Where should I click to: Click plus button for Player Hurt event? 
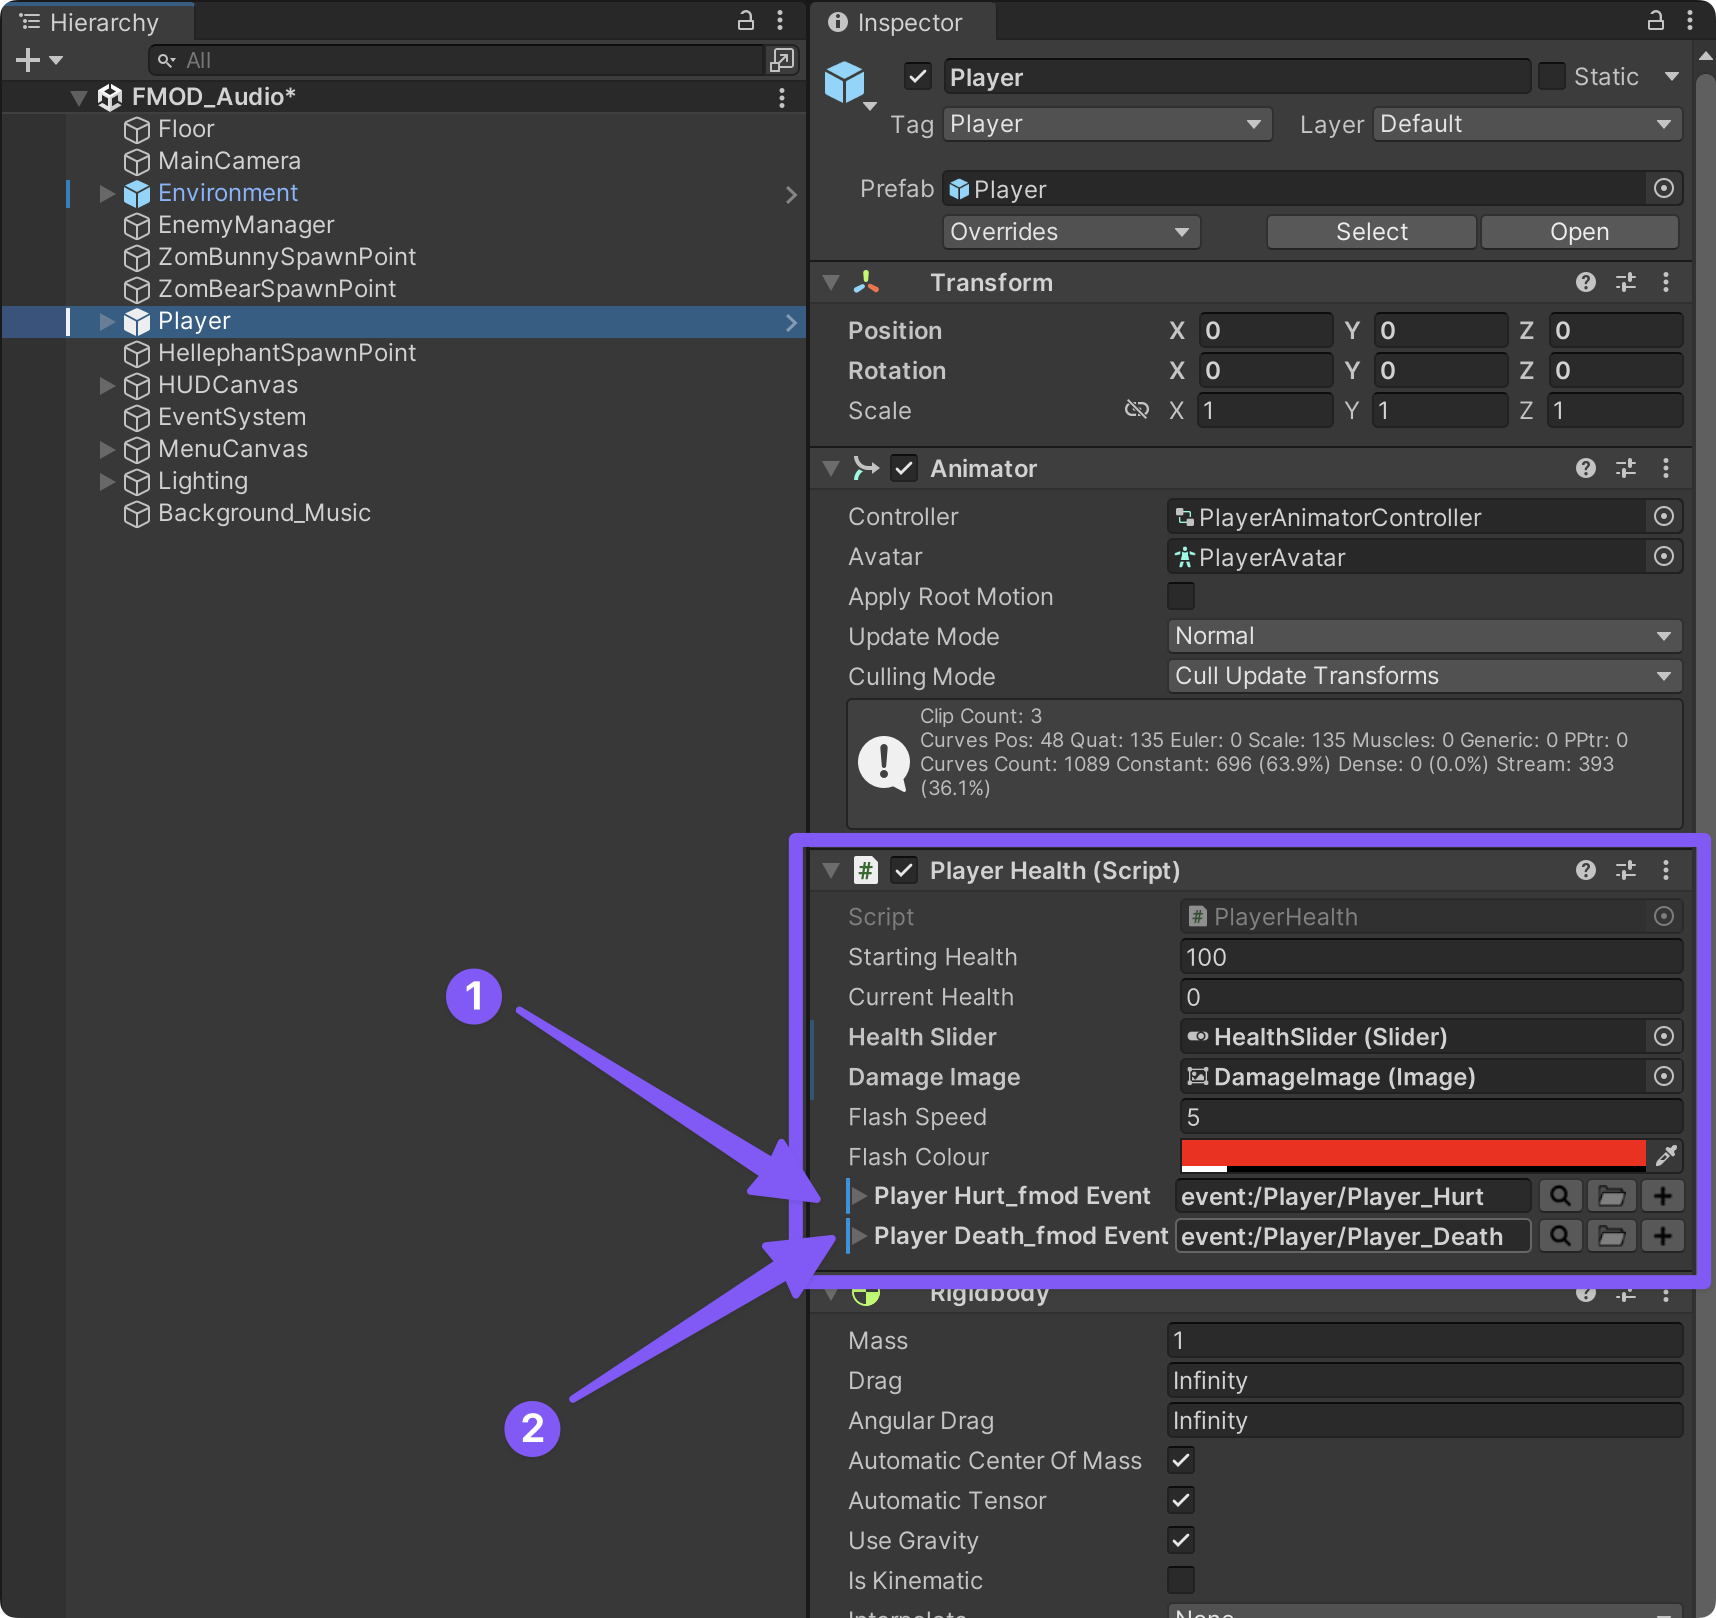(x=1662, y=1196)
